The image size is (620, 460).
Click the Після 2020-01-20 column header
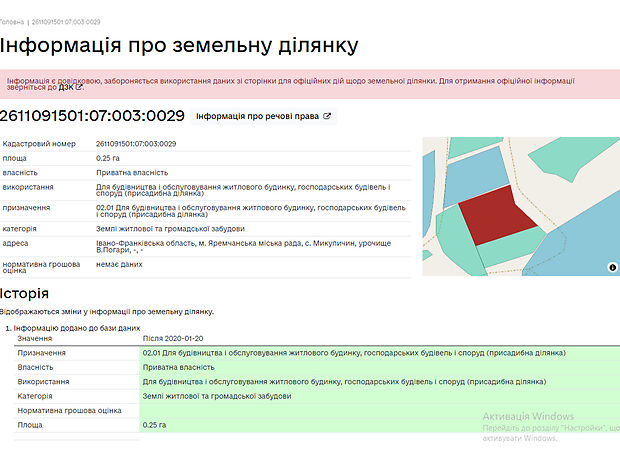(173, 339)
